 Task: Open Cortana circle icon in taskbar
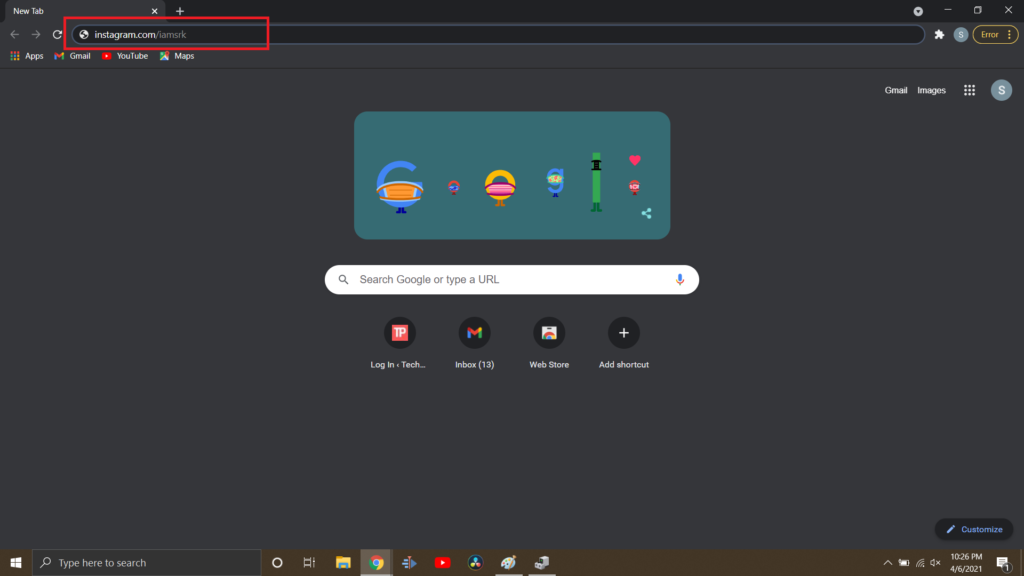[x=277, y=562]
